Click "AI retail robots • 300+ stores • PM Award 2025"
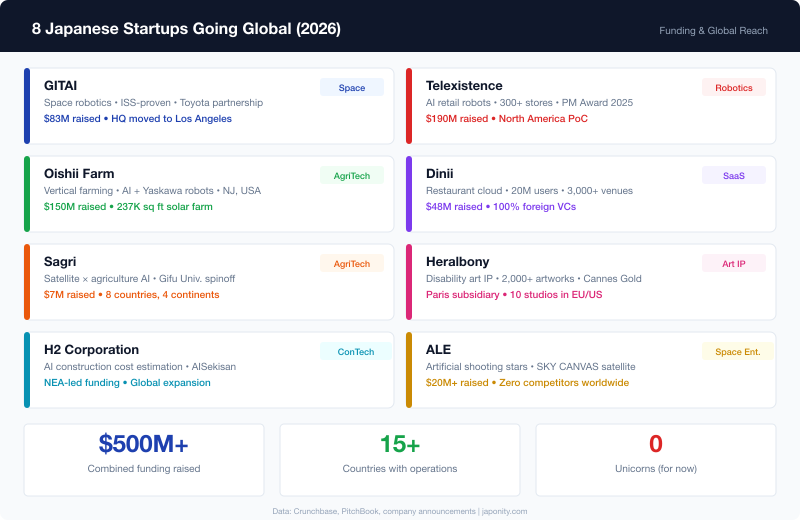Screen dimensions: 800x520 click(x=530, y=103)
